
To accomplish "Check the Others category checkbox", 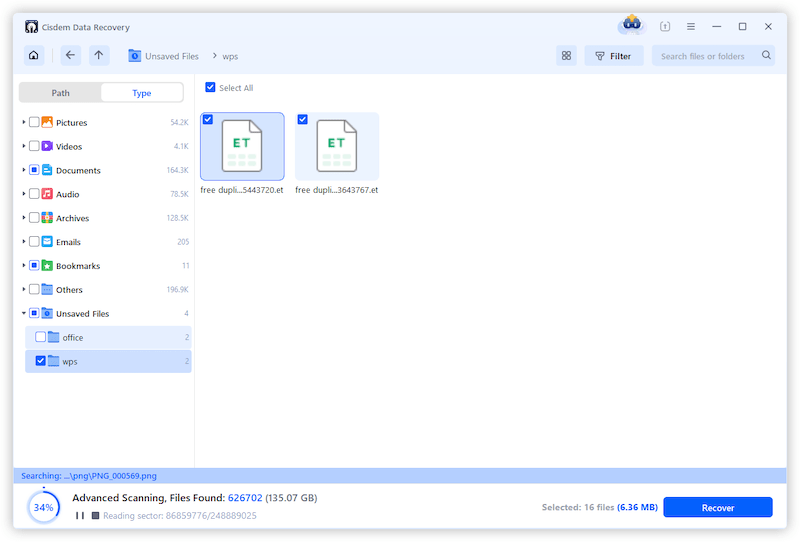I will [34, 289].
